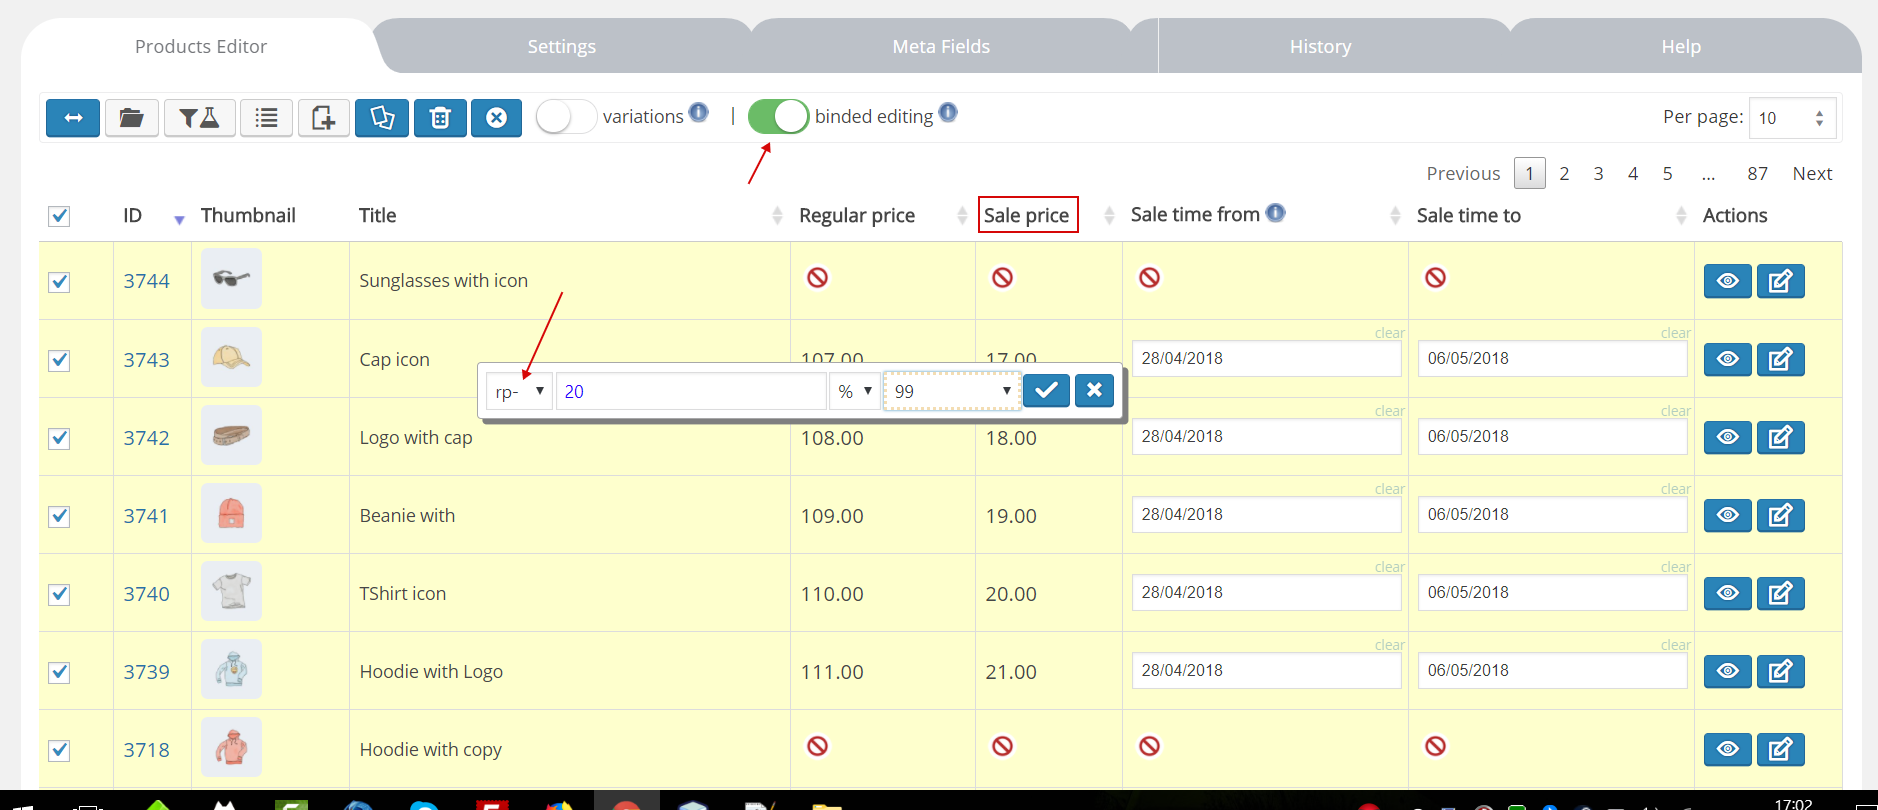Enable the variations toggle switch
1878x810 pixels.
click(x=566, y=117)
